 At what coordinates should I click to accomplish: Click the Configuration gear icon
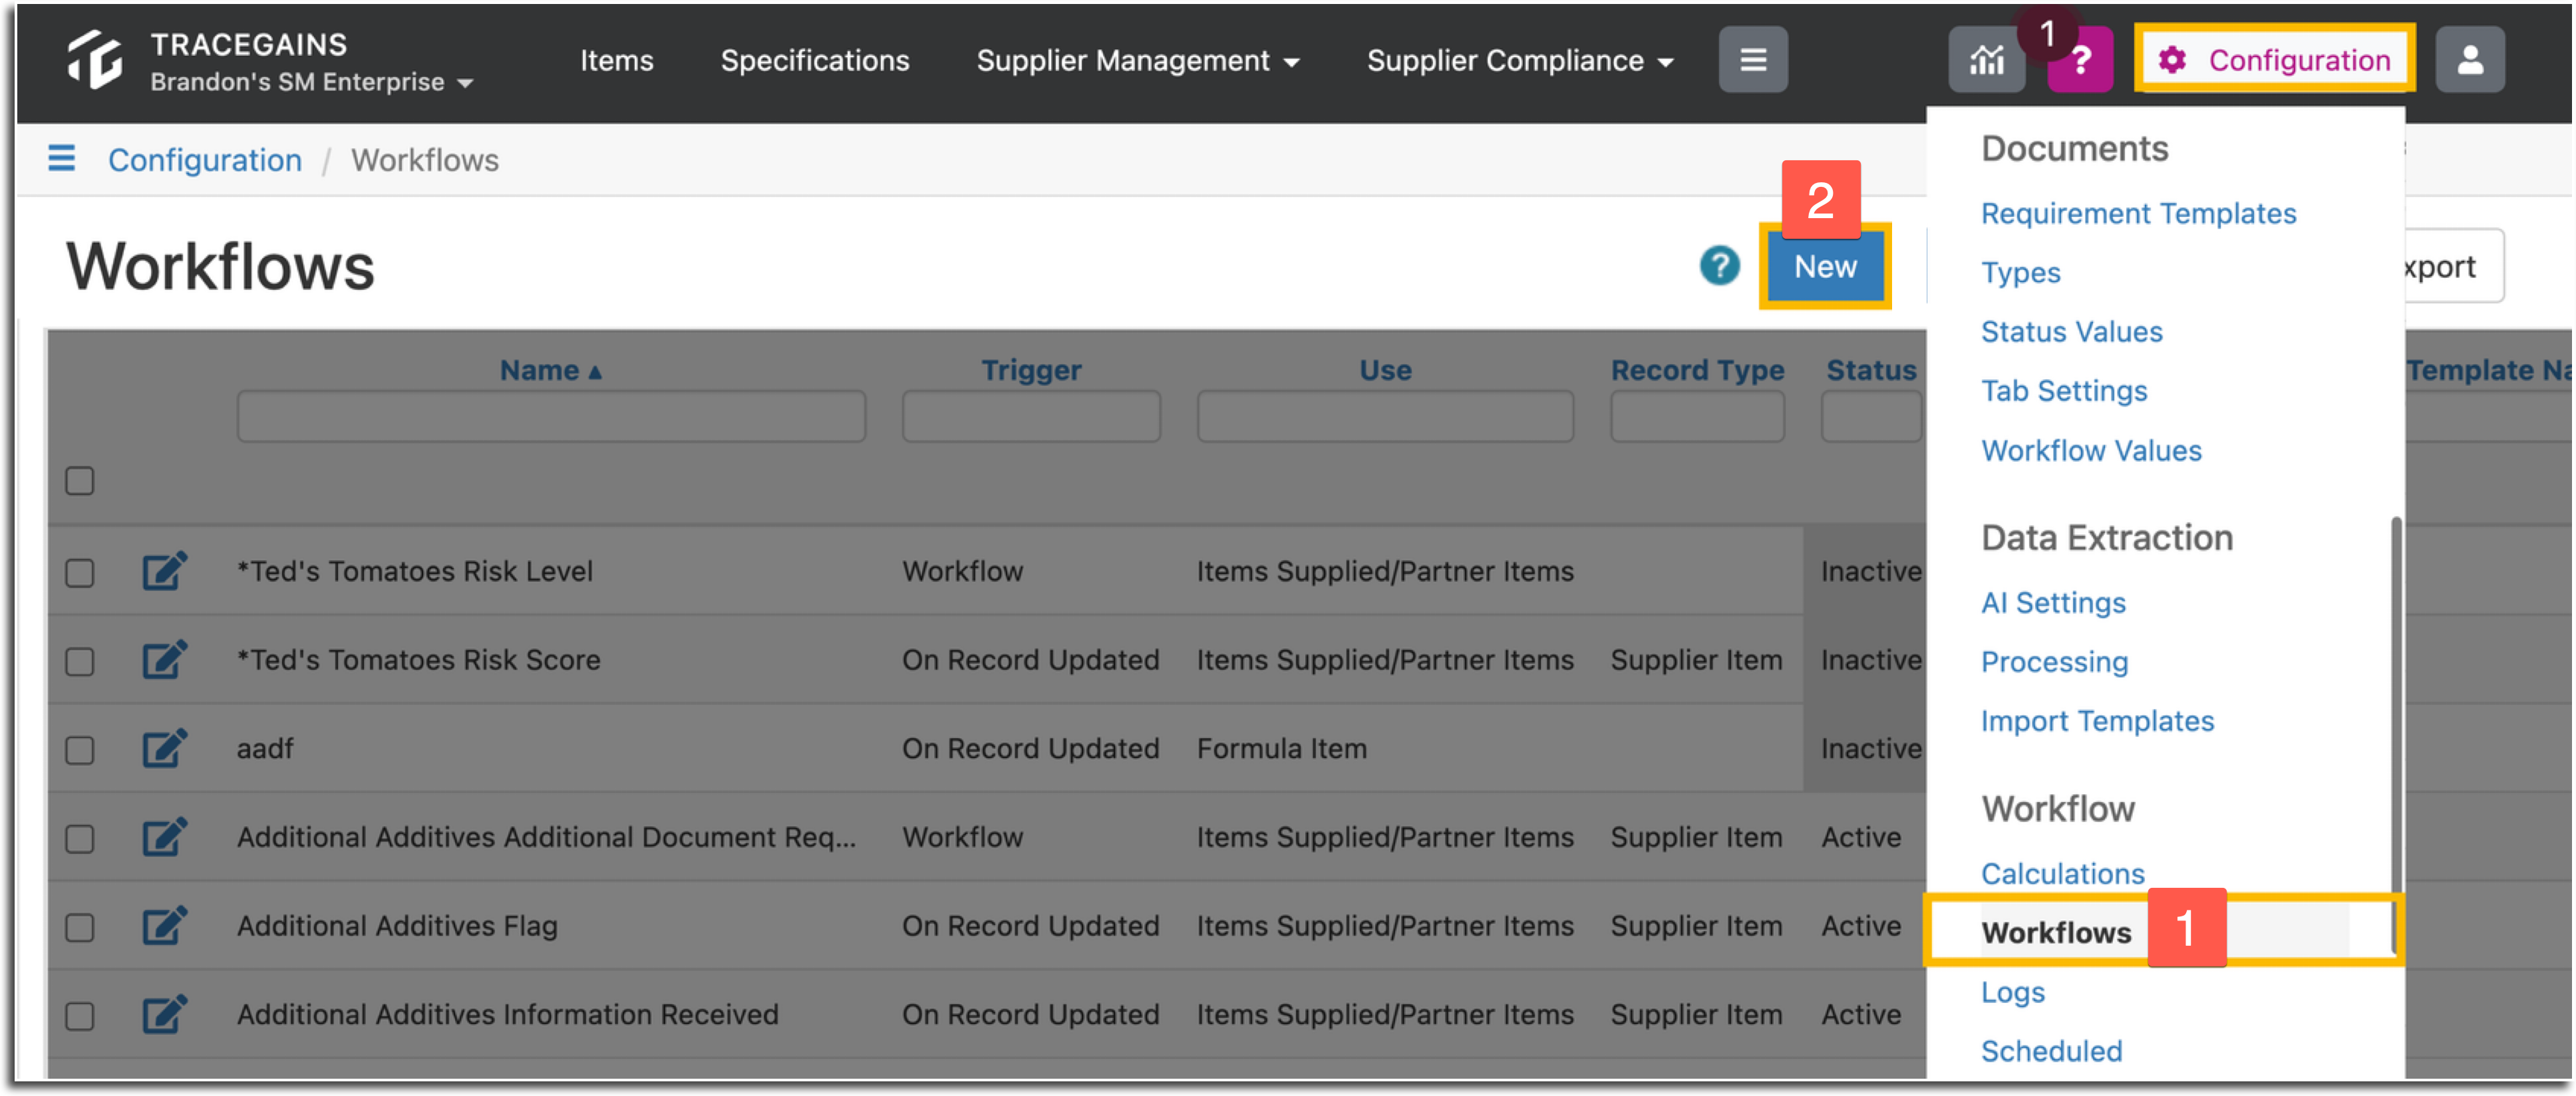(2172, 60)
